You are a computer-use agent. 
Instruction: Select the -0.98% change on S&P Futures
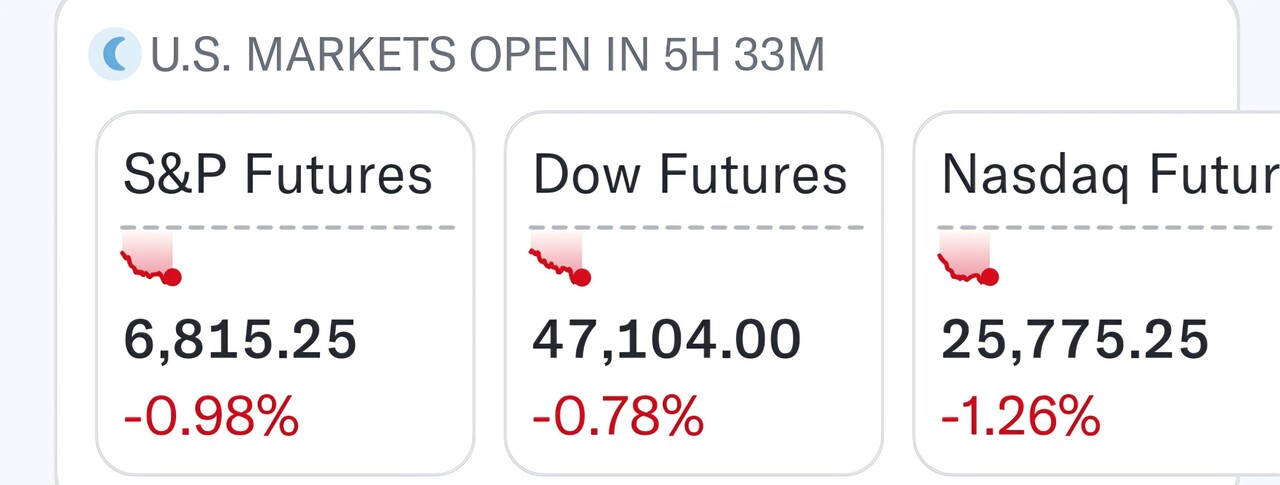(x=211, y=415)
